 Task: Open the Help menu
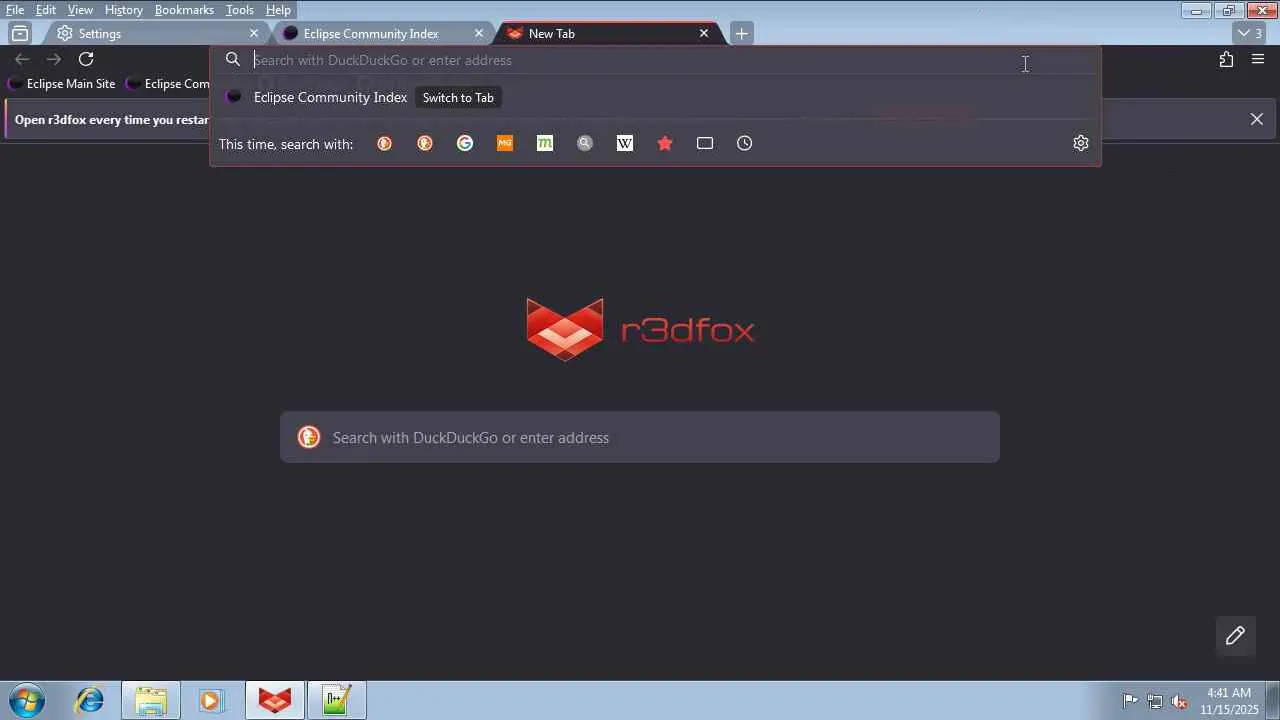coord(278,10)
